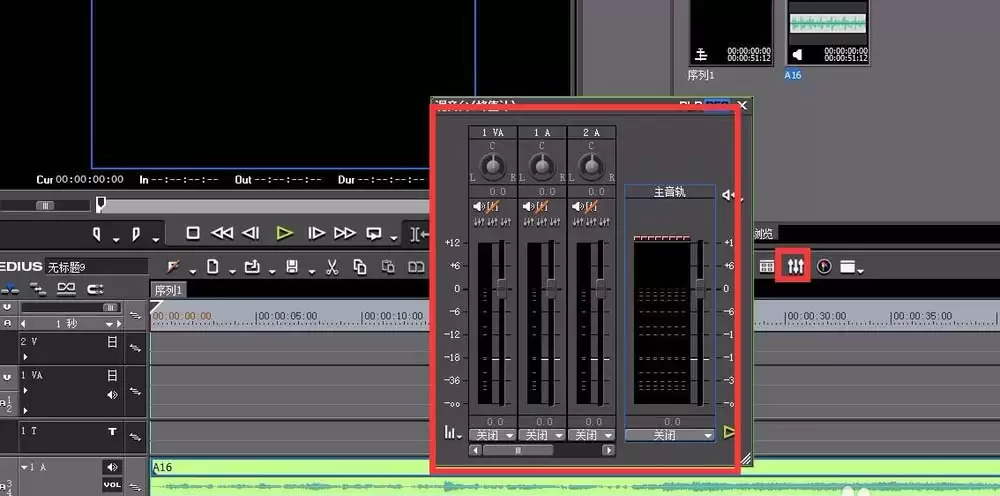1000x496 pixels.
Task: Click the save project floppy icon
Action: (292, 266)
